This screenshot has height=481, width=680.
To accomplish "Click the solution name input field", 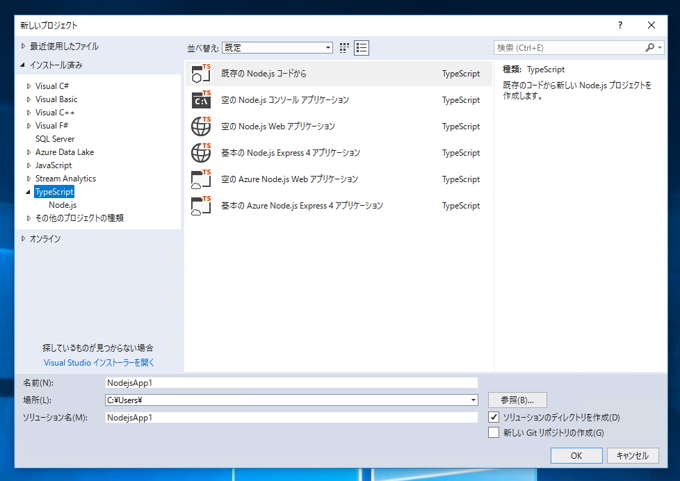I will (291, 417).
